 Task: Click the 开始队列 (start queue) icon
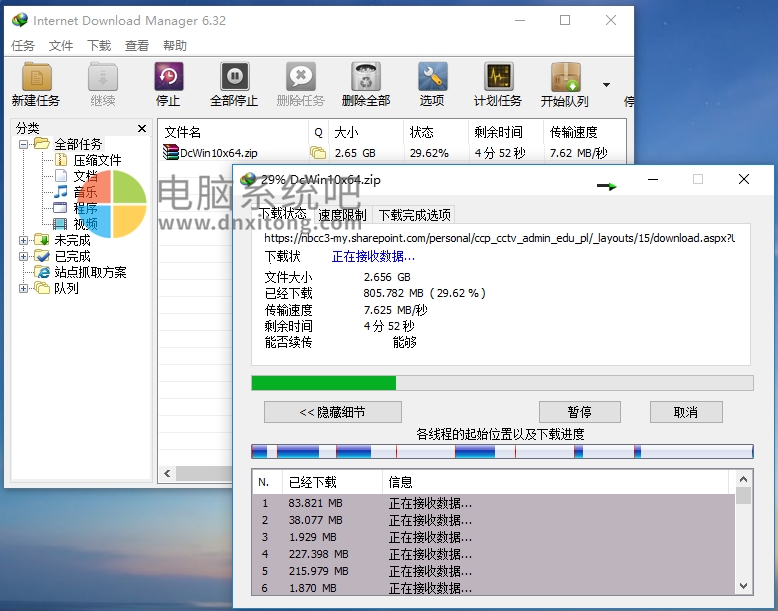pos(565,77)
